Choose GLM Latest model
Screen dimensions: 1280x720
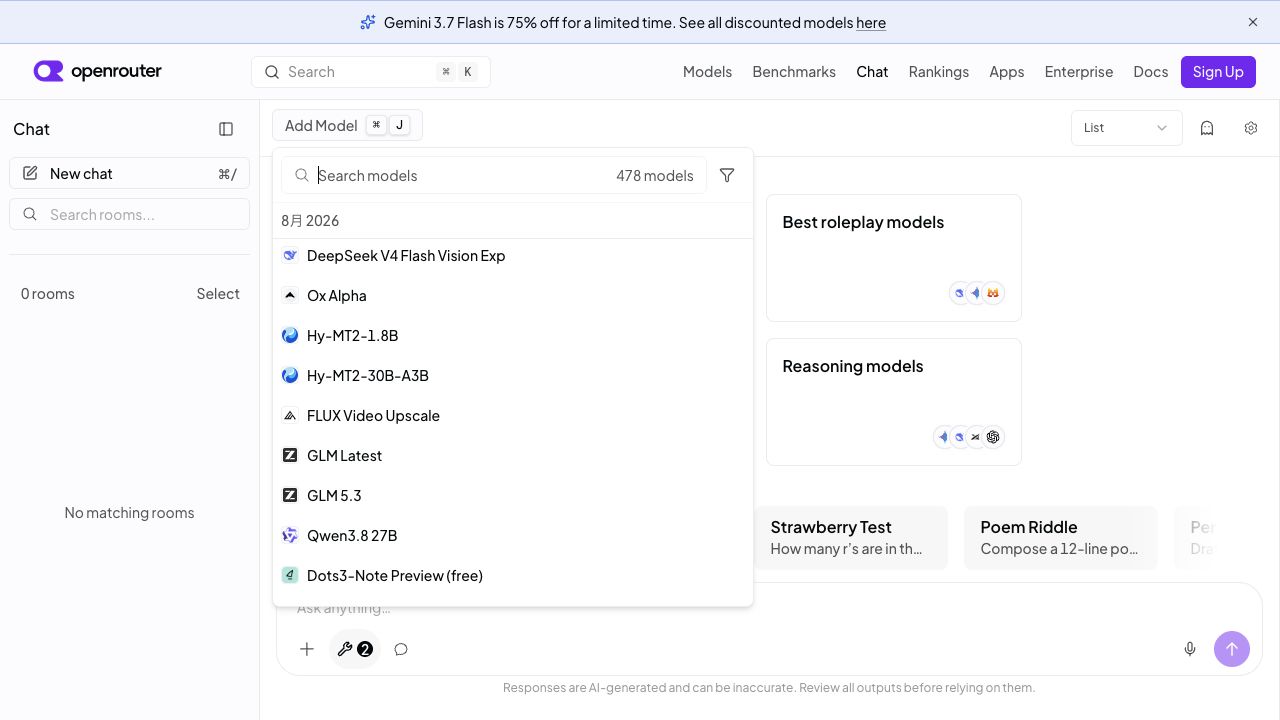(x=512, y=455)
